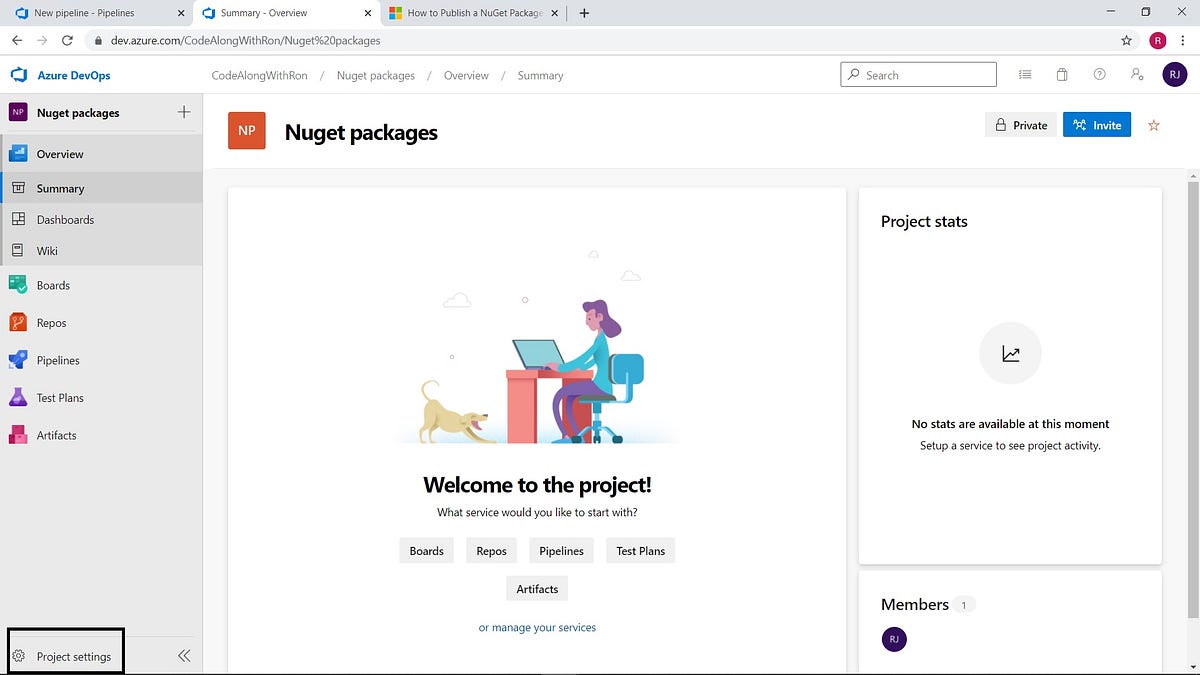Image resolution: width=1200 pixels, height=675 pixels.
Task: Close the How to Publish a NuGet tab
Action: [556, 13]
